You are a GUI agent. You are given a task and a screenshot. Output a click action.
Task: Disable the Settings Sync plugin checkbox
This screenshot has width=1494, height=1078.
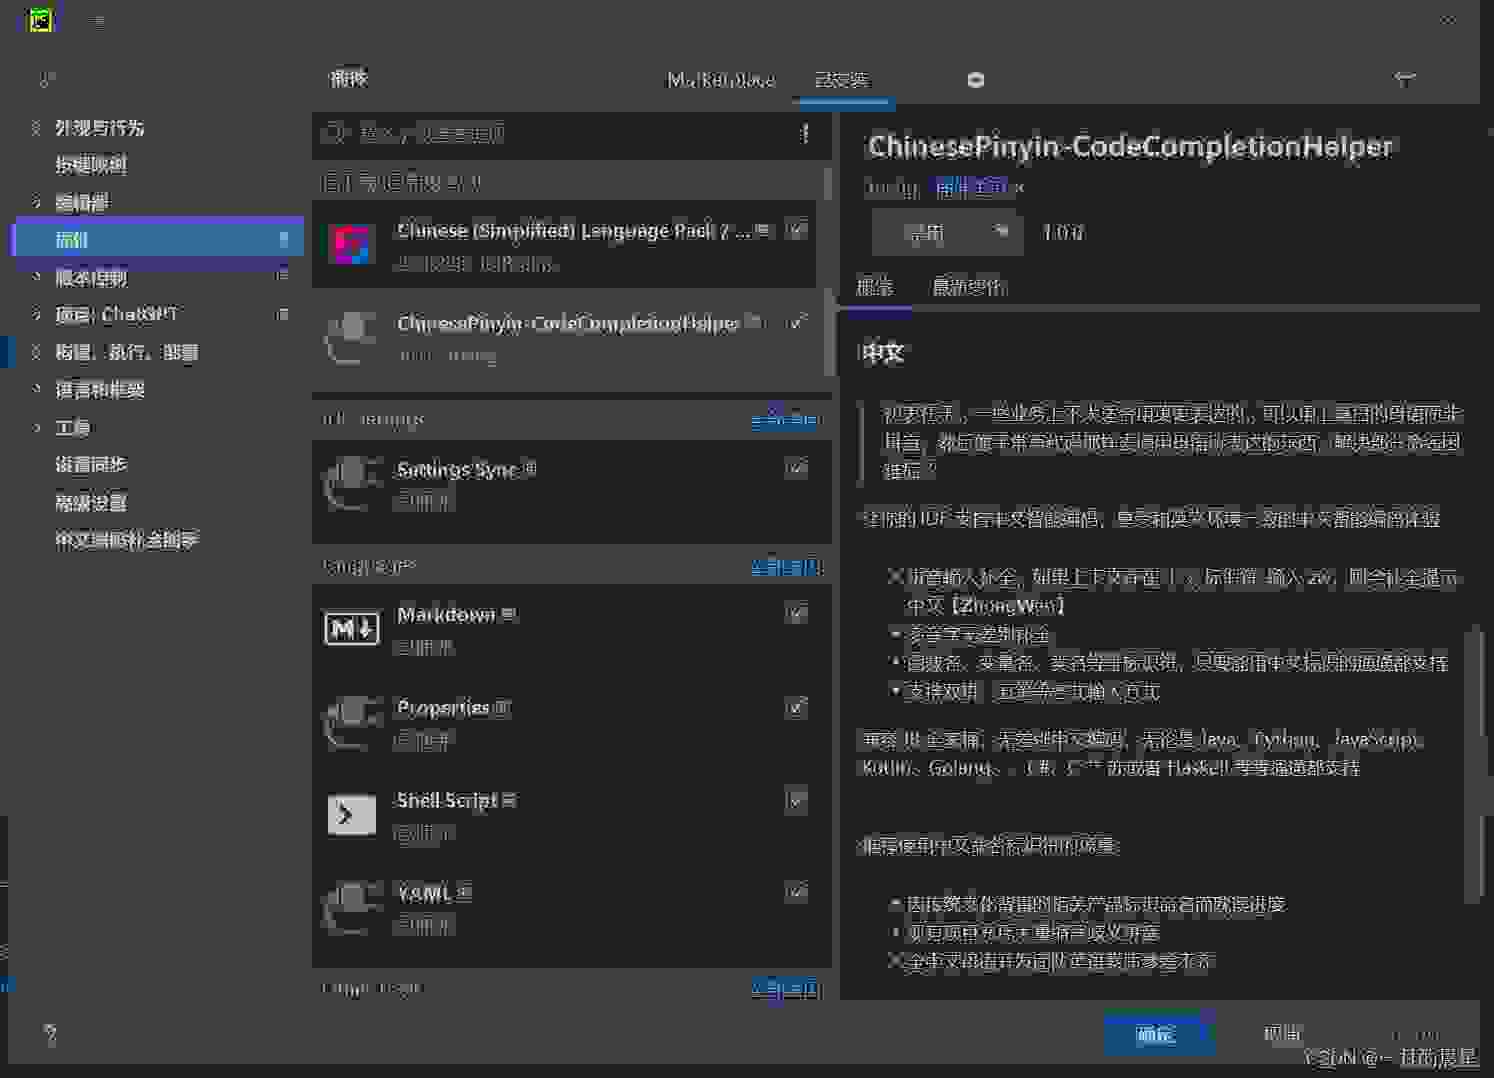[796, 468]
